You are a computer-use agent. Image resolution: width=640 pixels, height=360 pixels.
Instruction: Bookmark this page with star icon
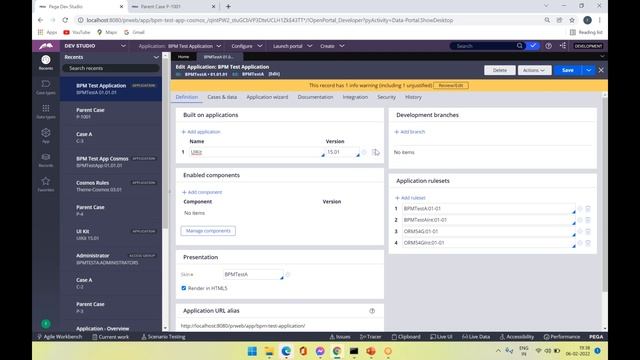572,20
